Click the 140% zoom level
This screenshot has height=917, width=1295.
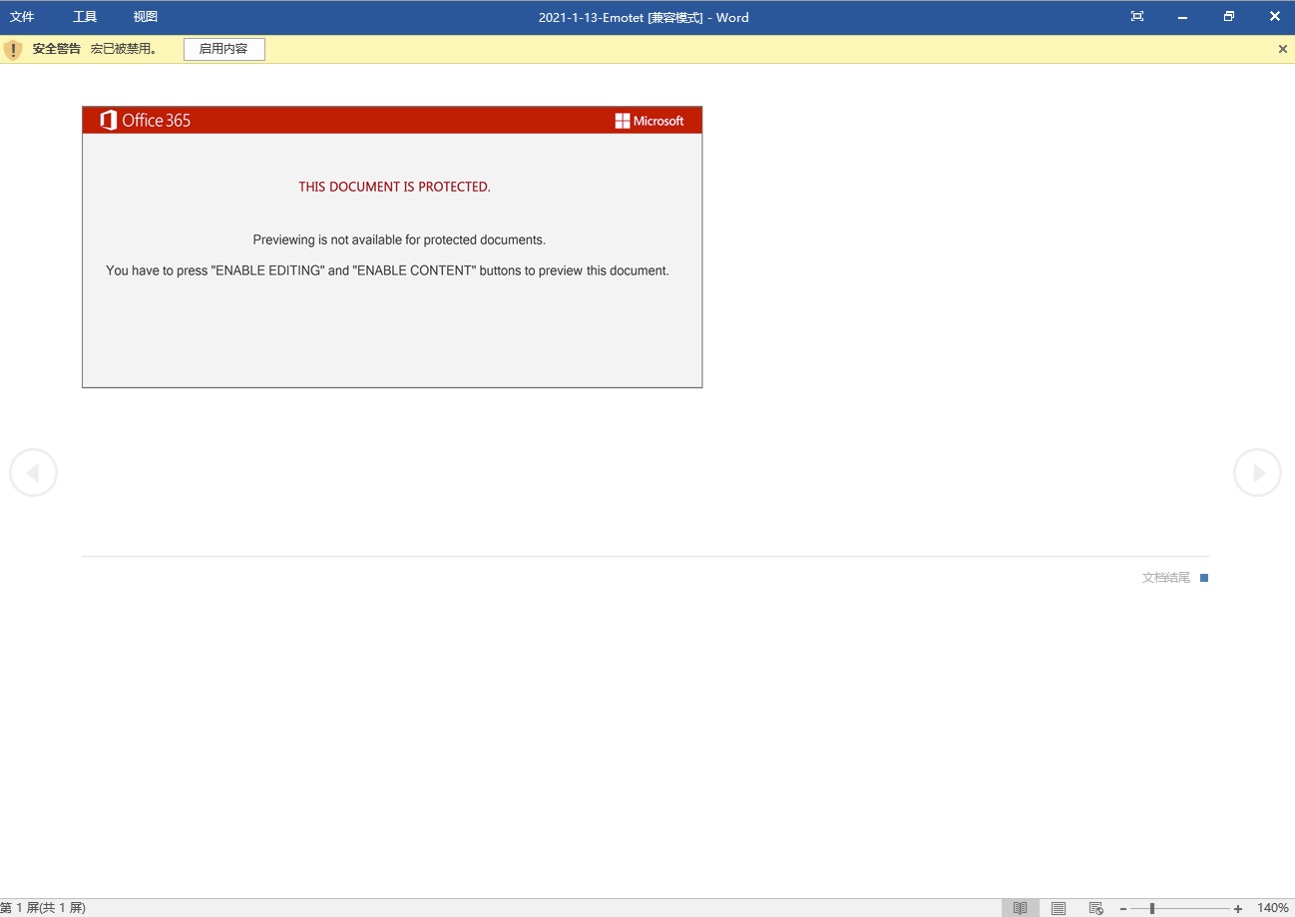(1273, 908)
